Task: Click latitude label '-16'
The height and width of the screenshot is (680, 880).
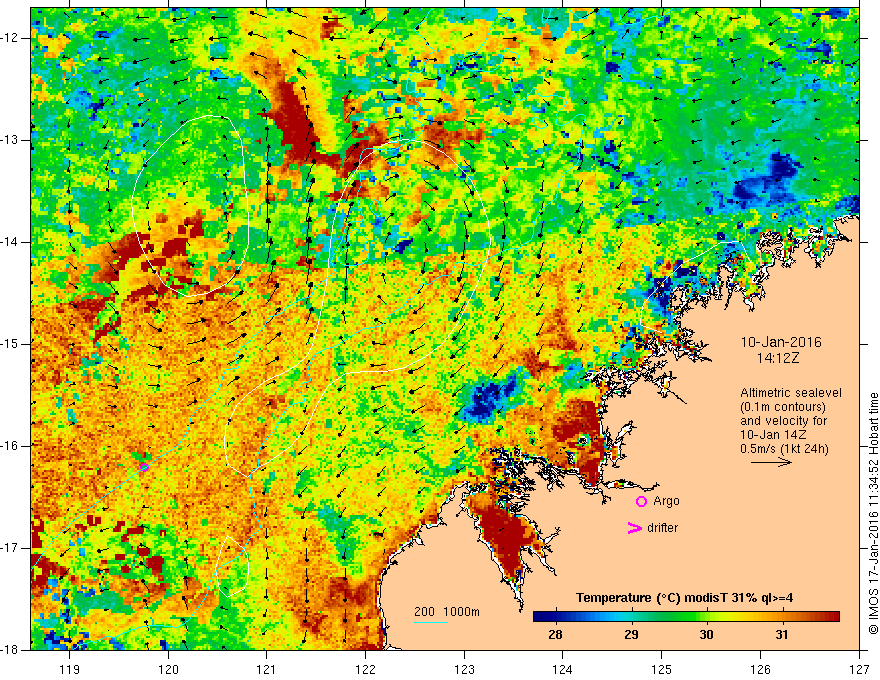Action: click(x=11, y=445)
